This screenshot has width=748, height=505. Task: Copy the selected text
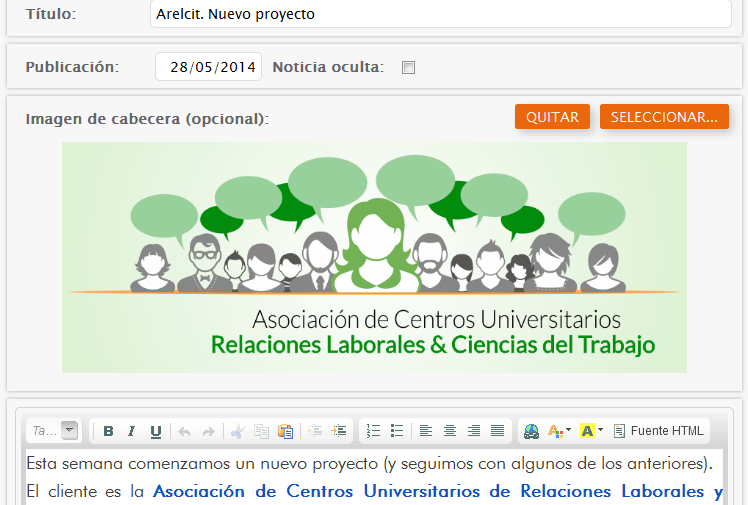coord(261,432)
